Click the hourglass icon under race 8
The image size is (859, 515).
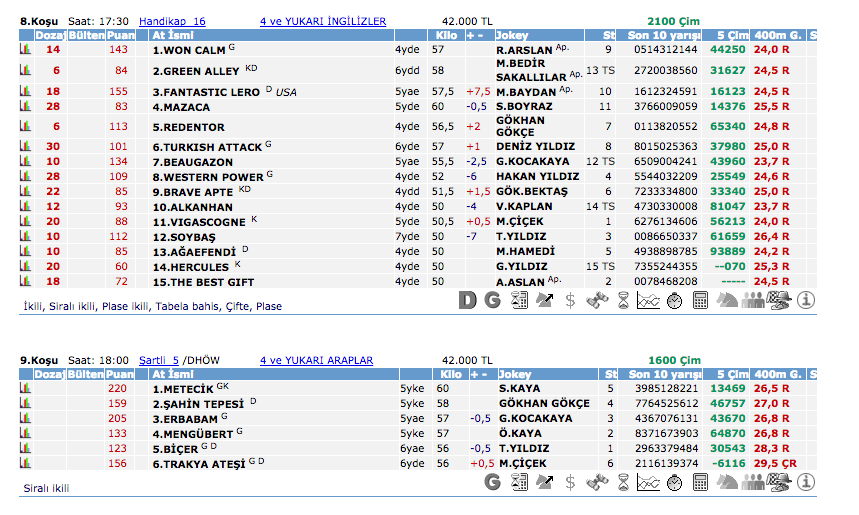coord(623,299)
